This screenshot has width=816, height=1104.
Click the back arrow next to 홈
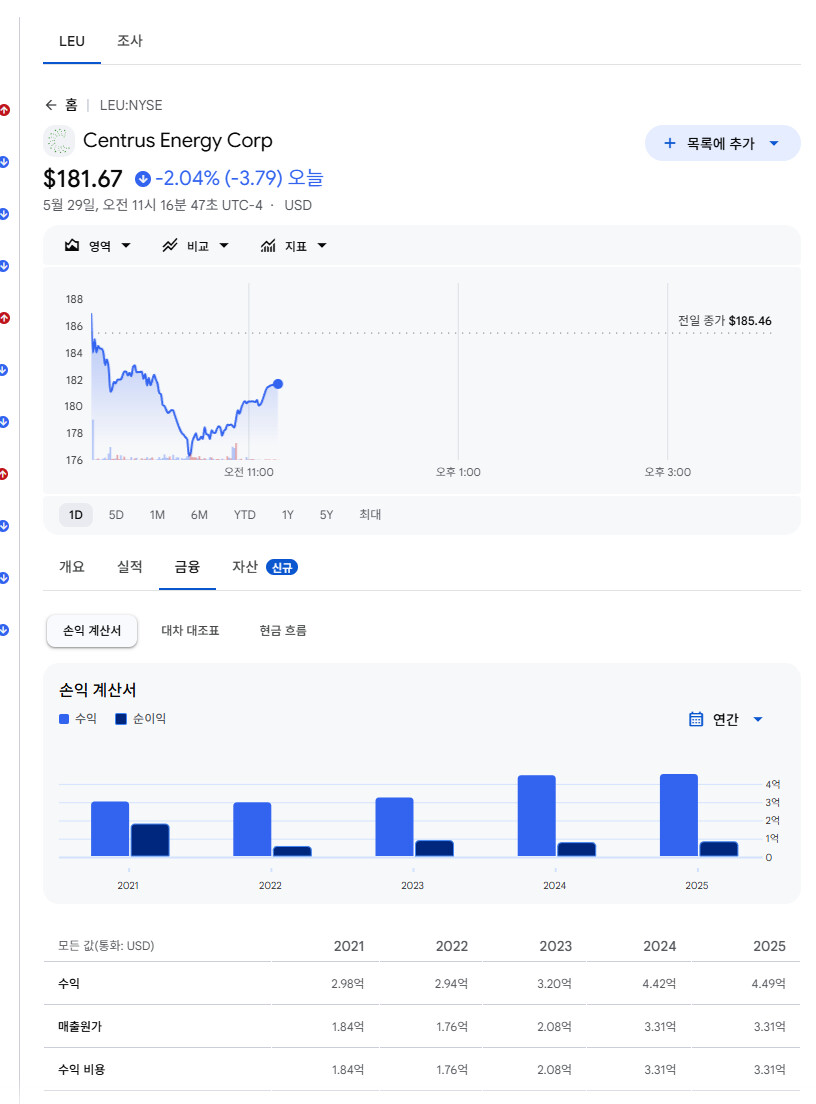pos(51,105)
